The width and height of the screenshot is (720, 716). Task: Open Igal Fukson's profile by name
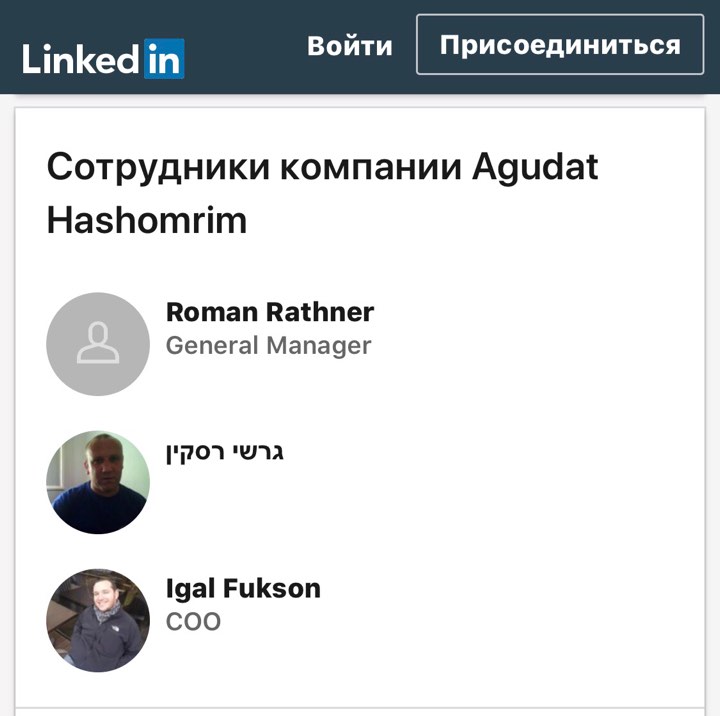(x=243, y=588)
